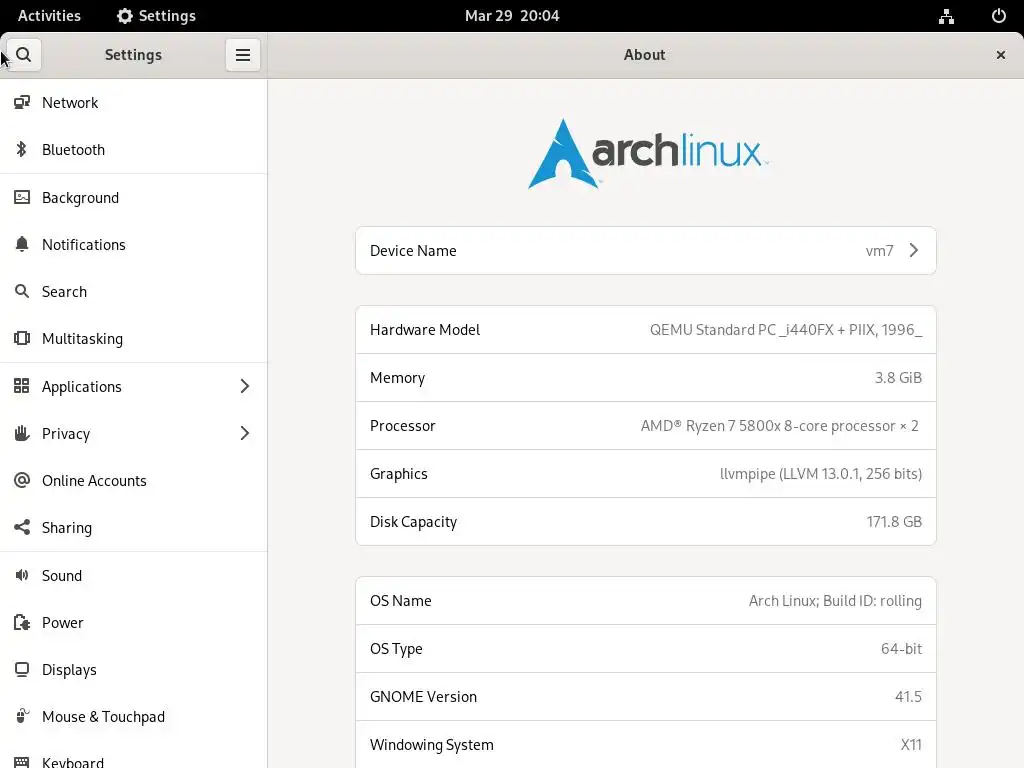Viewport: 1024px width, 768px height.
Task: Click the Sharing icon
Action: (22, 527)
